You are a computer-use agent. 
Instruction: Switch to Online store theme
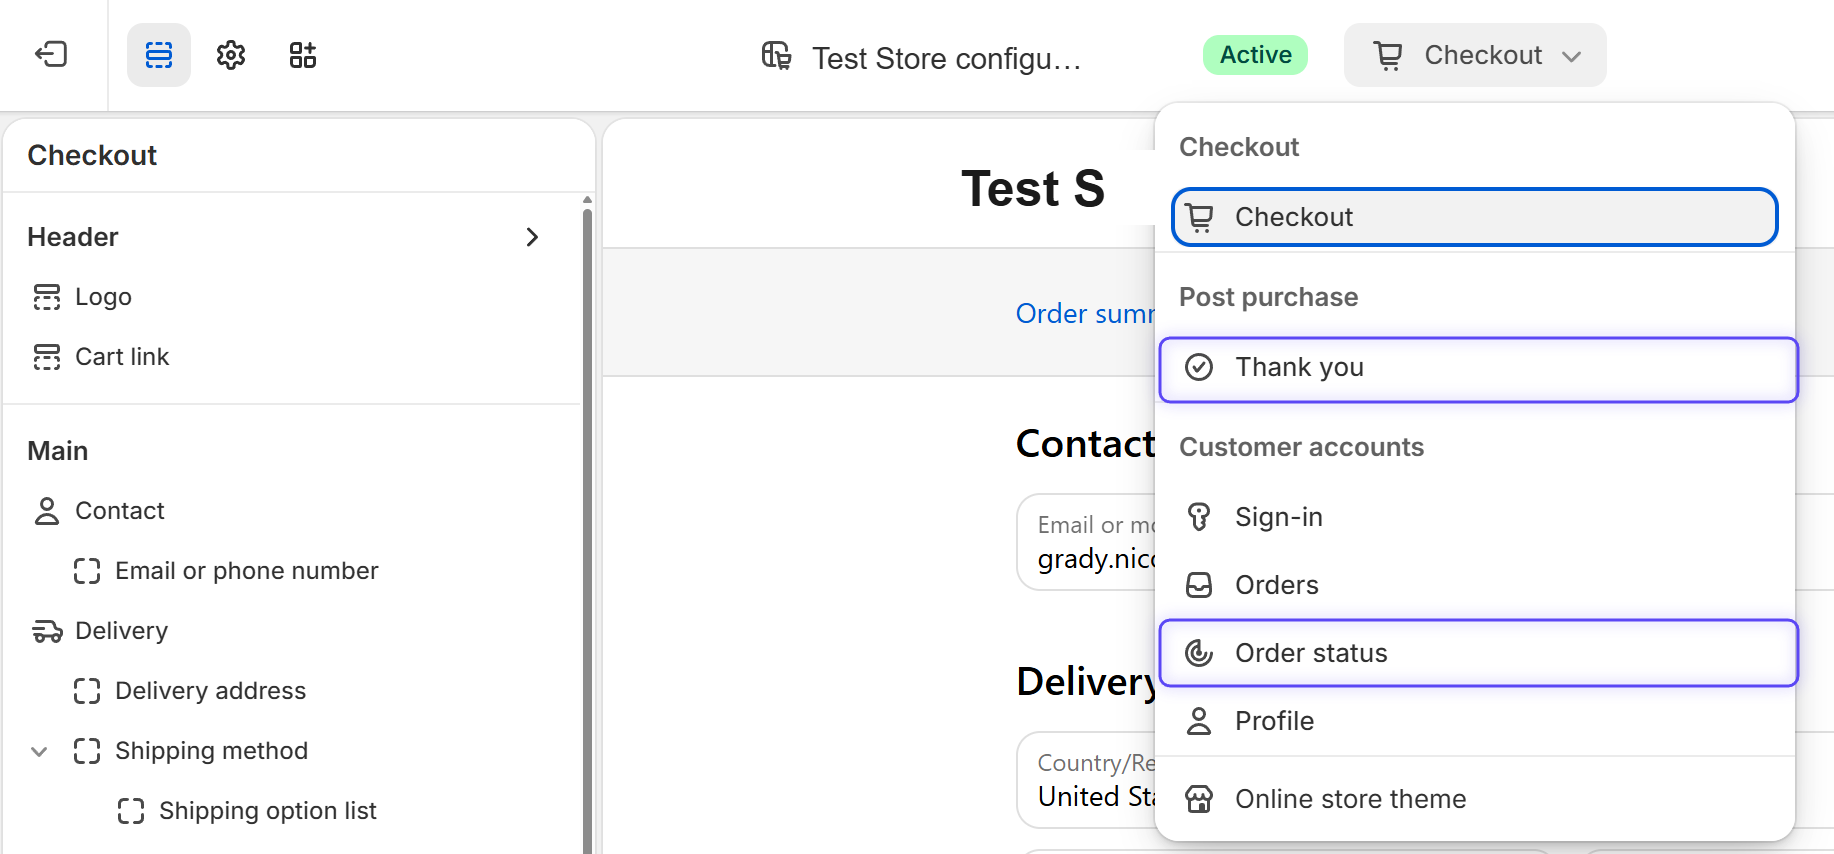1475,799
